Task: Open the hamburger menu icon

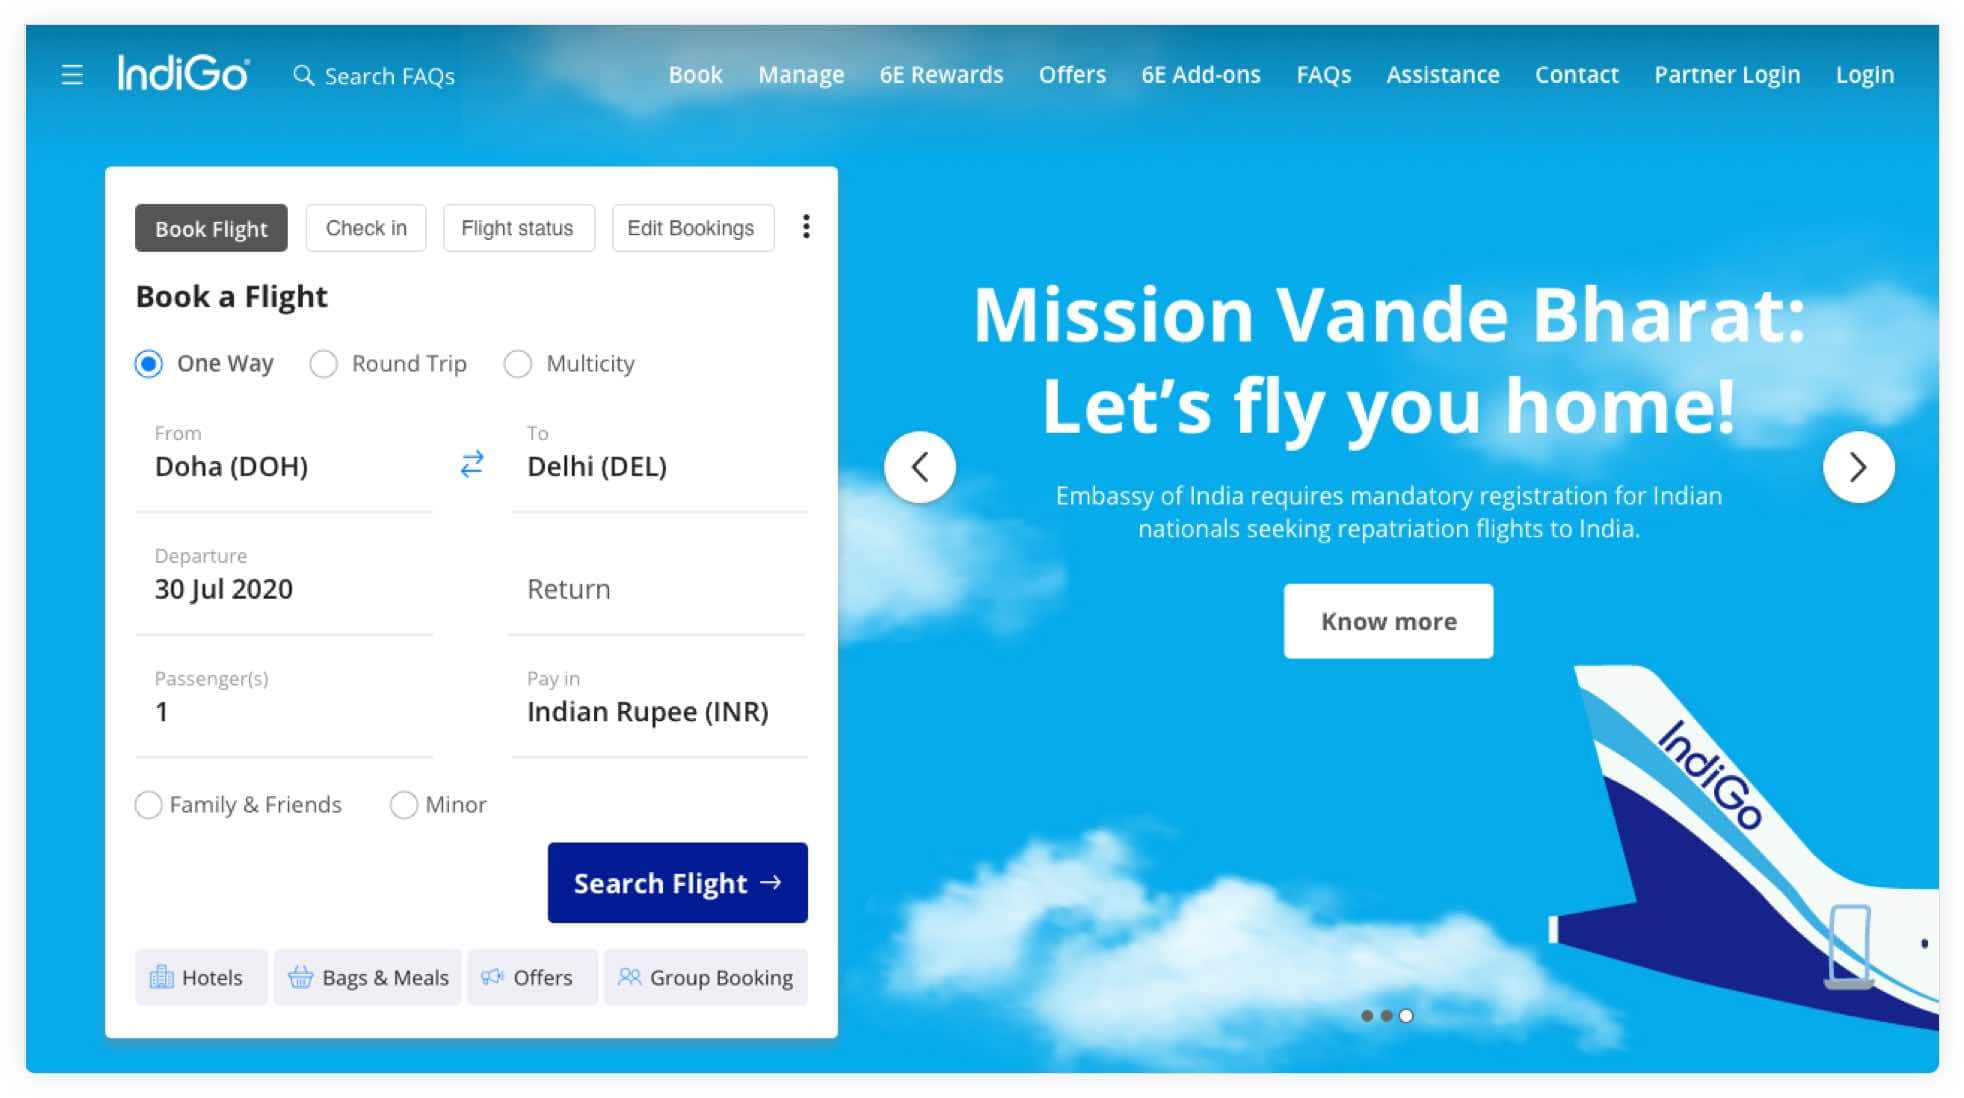Action: pyautogui.click(x=72, y=75)
